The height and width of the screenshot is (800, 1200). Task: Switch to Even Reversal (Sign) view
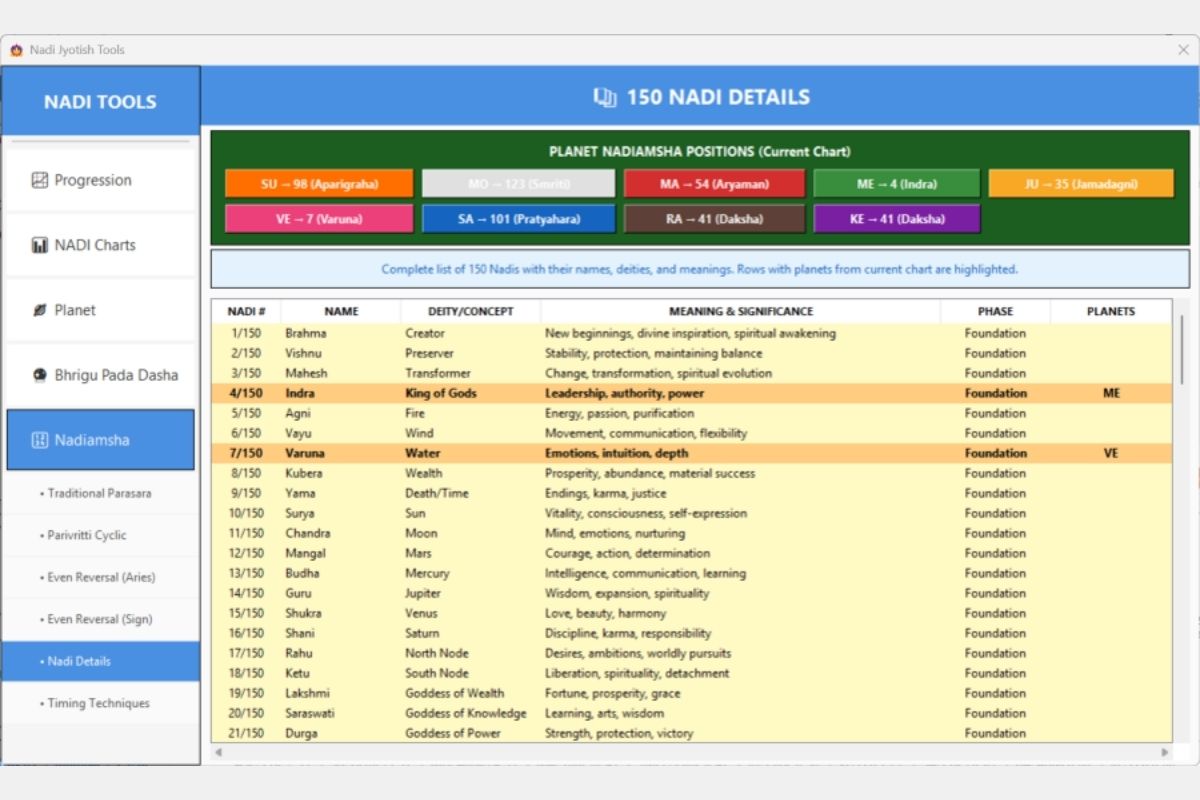100,619
